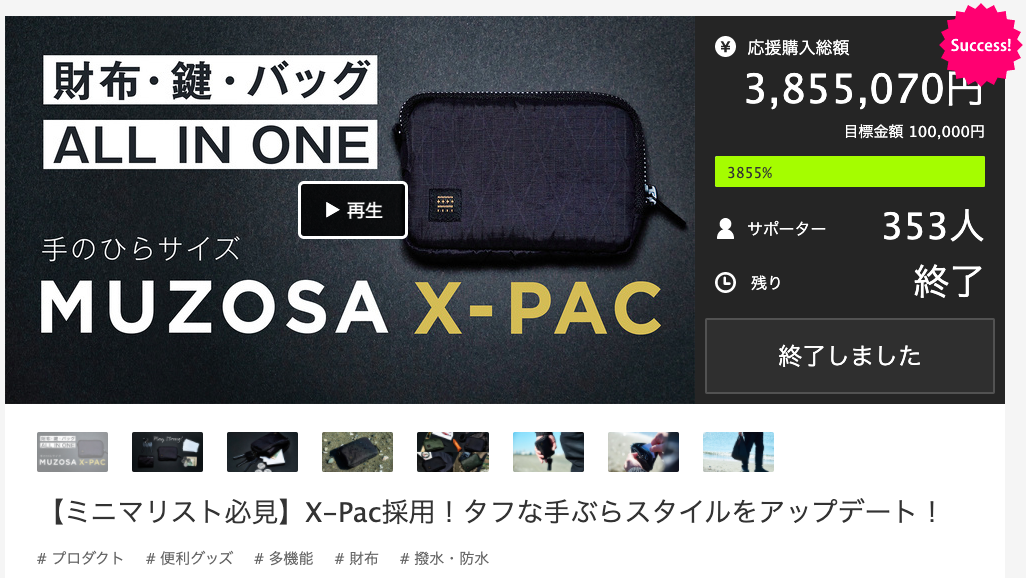Select the second thumbnail with cards
Screen dimensions: 1026x578
click(168, 452)
